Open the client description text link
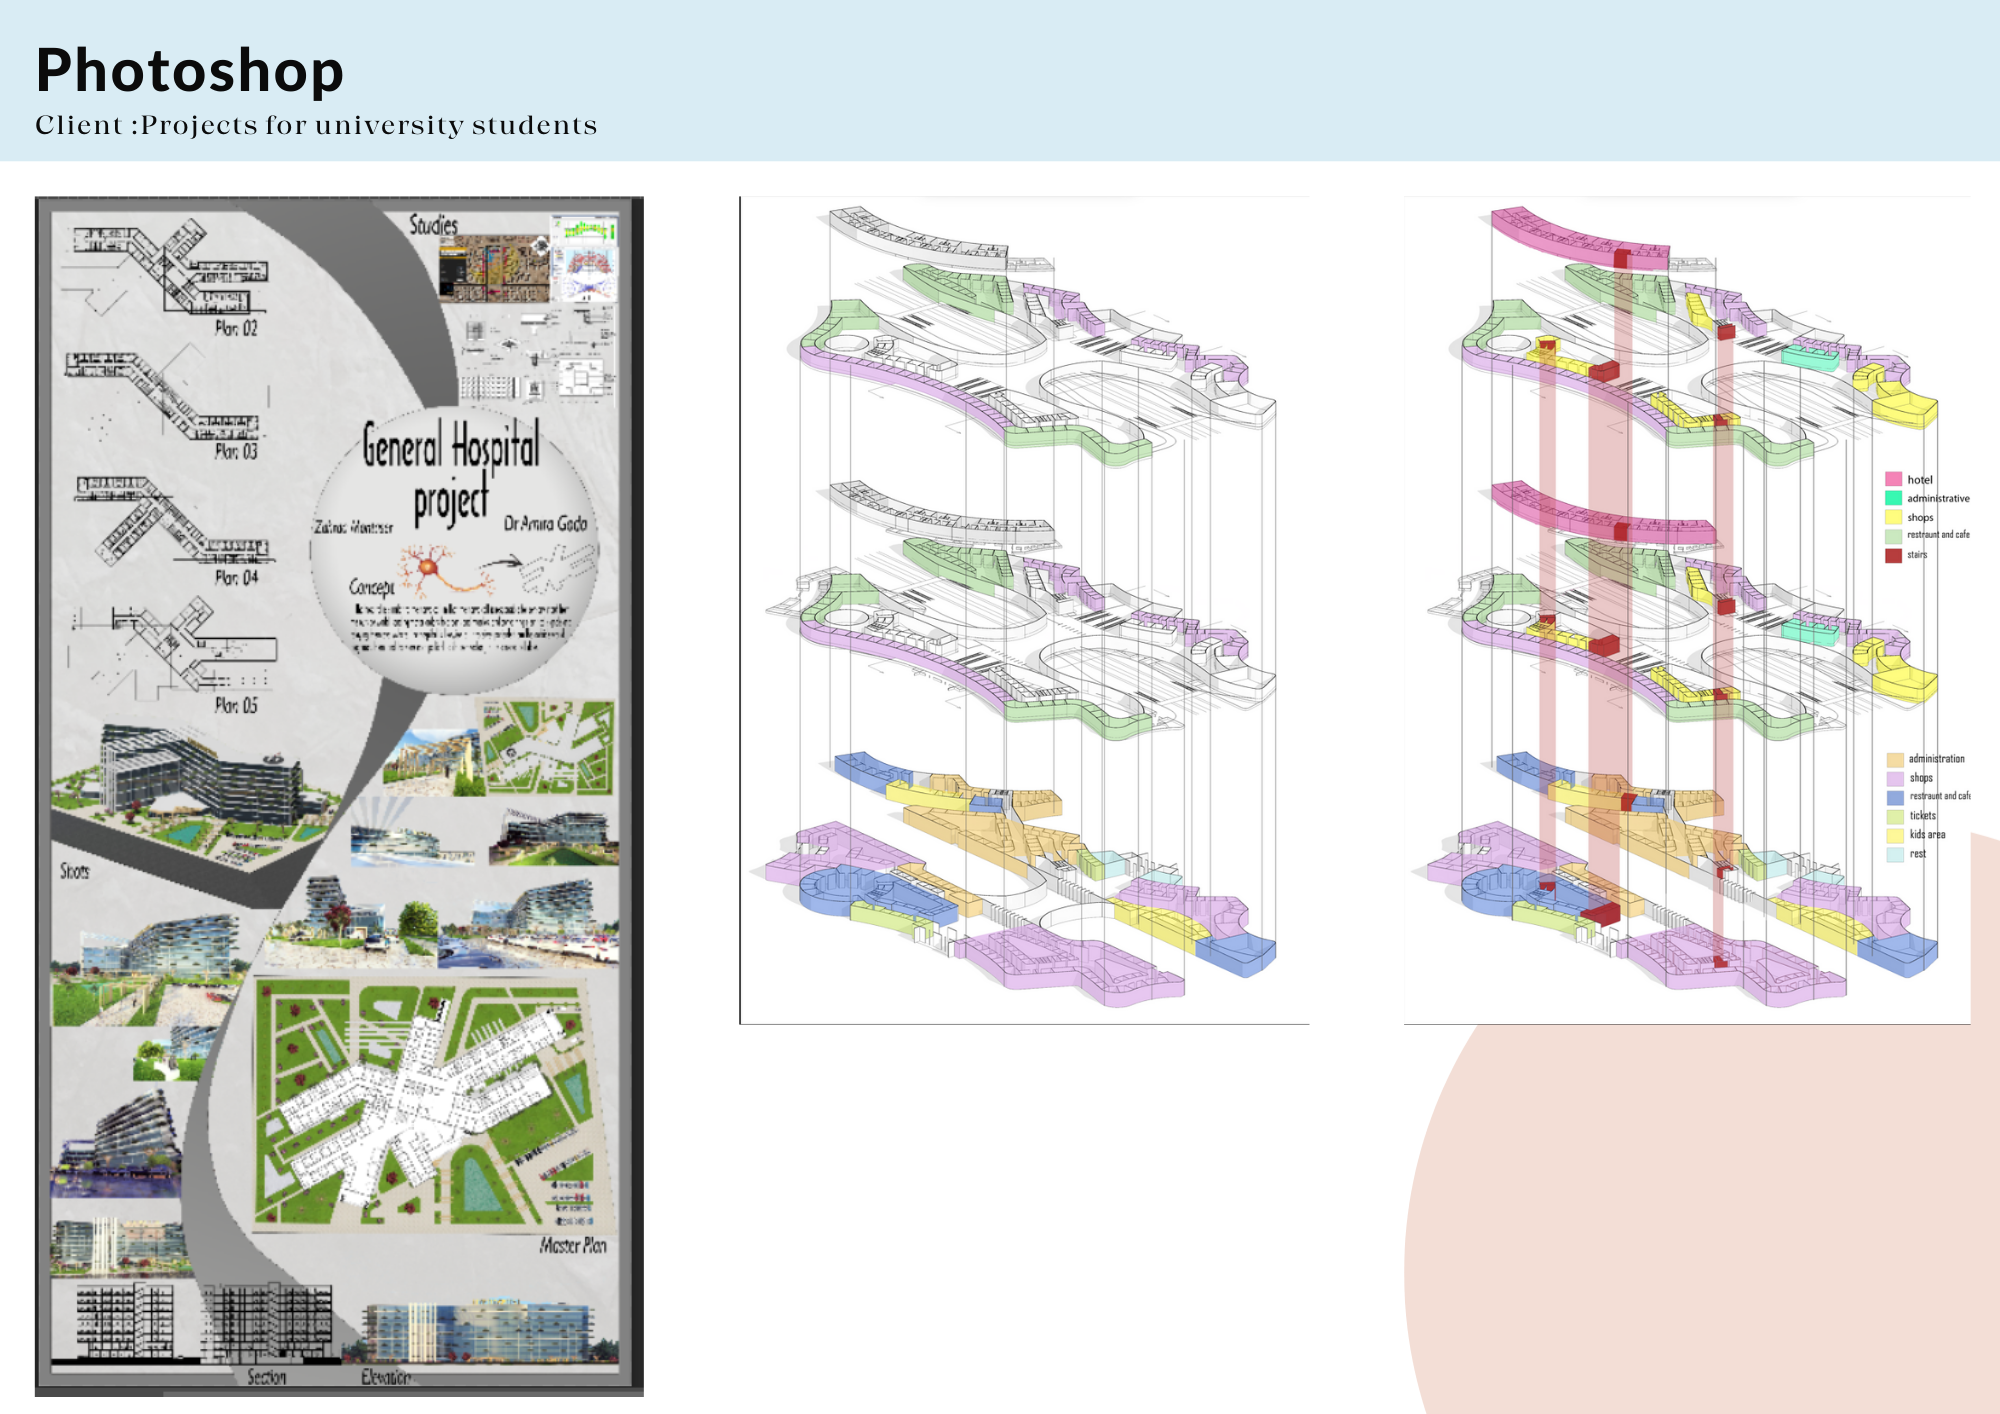 tap(317, 125)
